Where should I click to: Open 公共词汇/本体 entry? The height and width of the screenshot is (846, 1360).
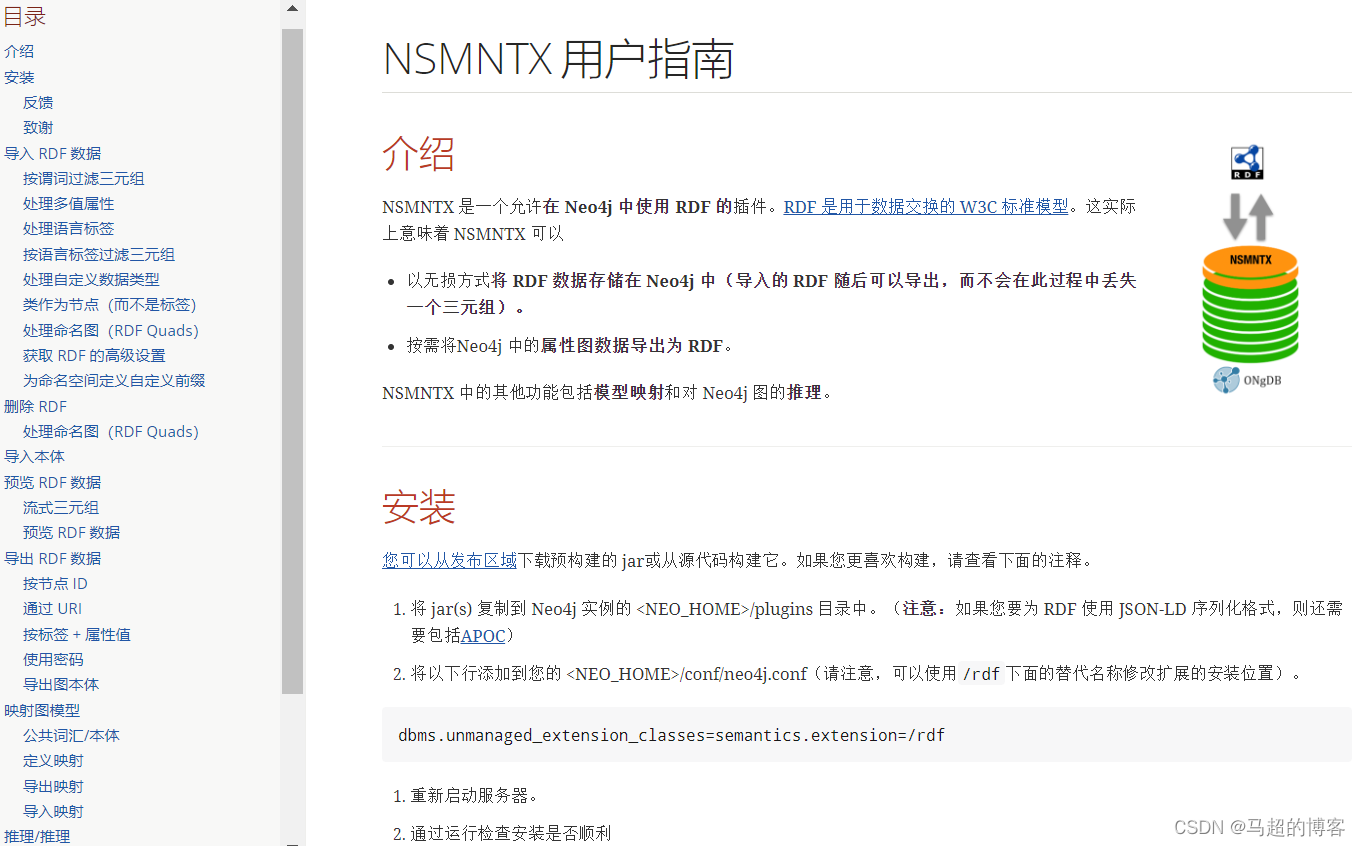(71, 735)
